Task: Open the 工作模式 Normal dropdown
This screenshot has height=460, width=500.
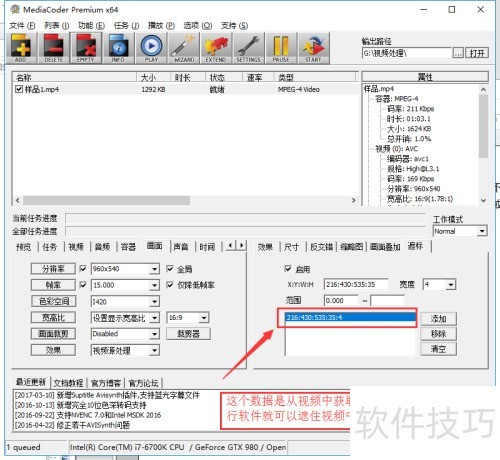Action: point(482,231)
